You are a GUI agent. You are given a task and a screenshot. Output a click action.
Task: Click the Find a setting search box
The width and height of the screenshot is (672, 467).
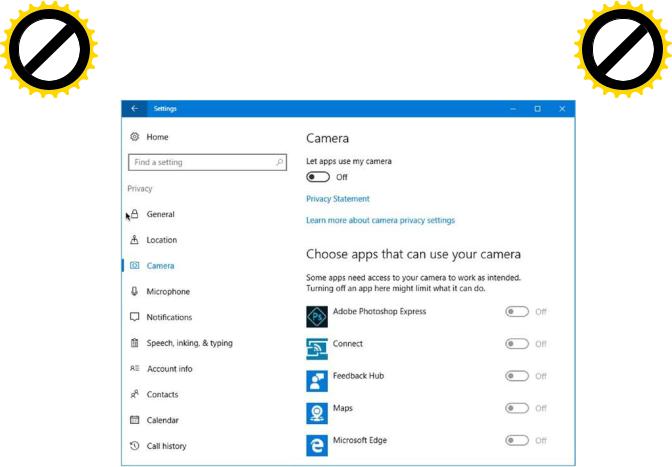[207, 162]
